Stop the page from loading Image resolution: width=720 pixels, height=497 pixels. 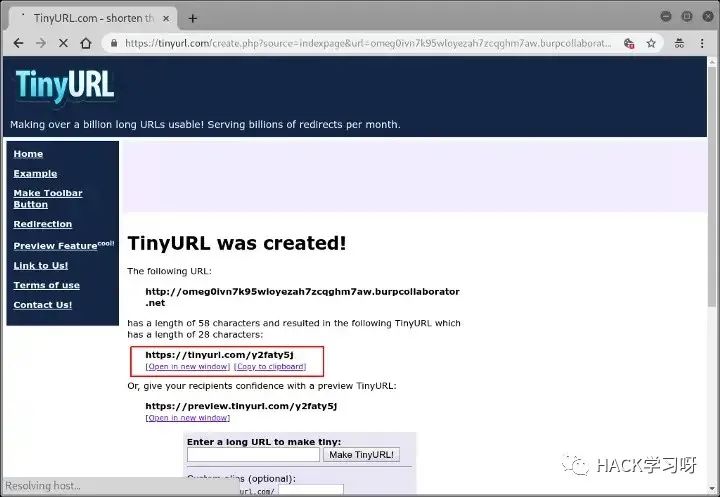pyautogui.click(x=63, y=43)
